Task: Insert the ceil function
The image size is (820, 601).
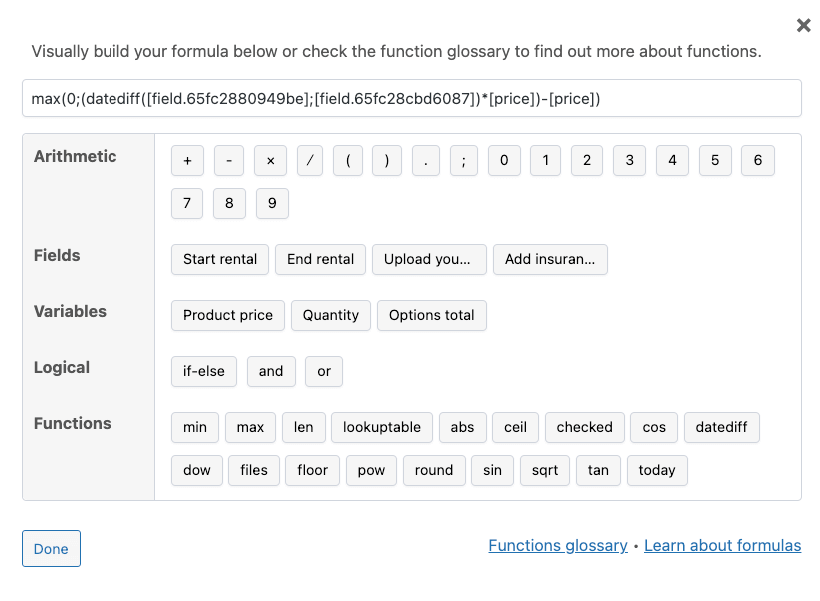Action: point(515,427)
